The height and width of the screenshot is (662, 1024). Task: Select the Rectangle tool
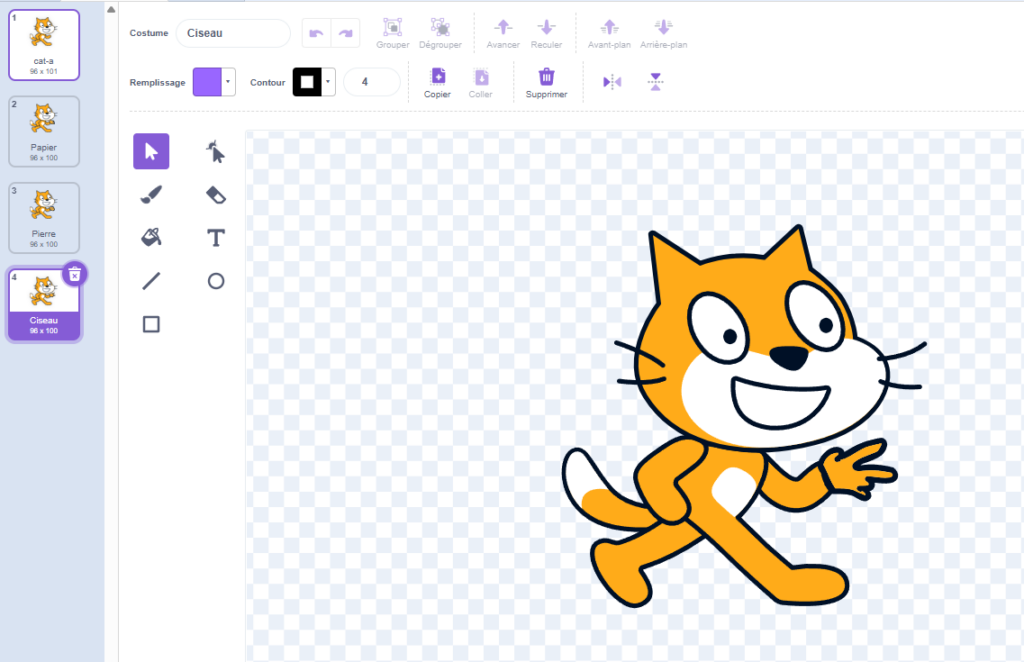(151, 324)
